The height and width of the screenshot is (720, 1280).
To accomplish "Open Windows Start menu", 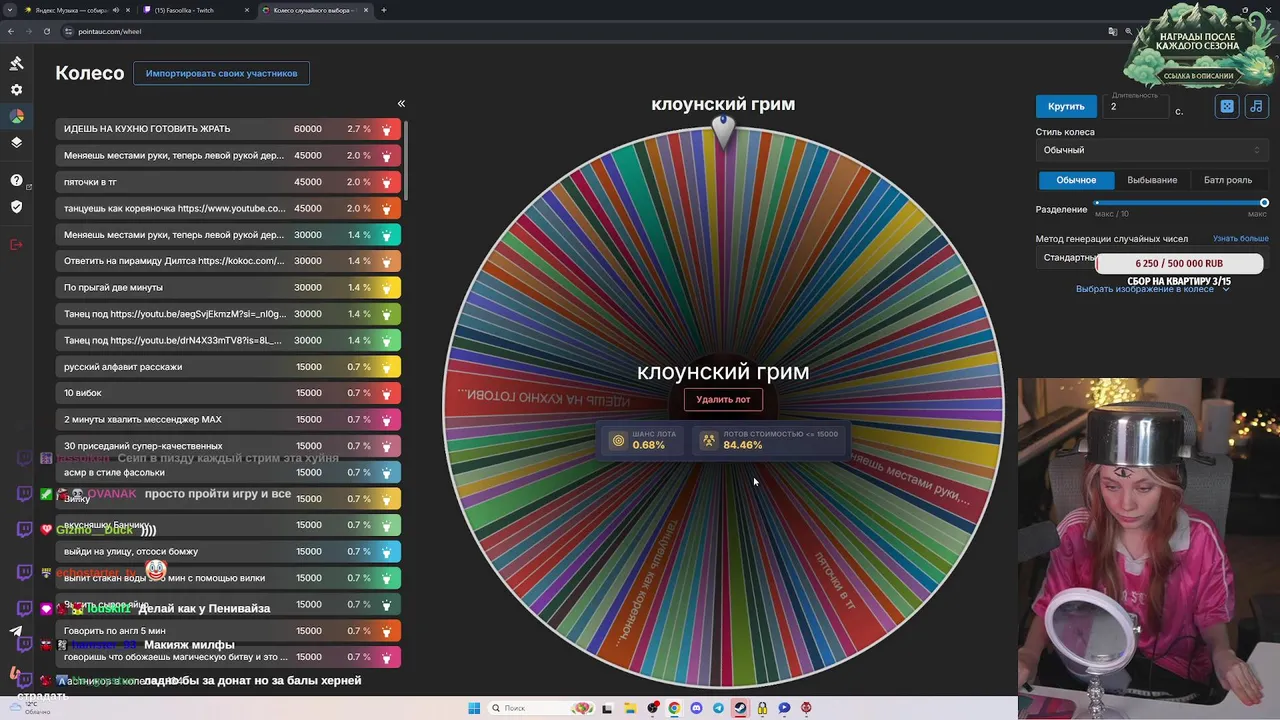I will (474, 708).
